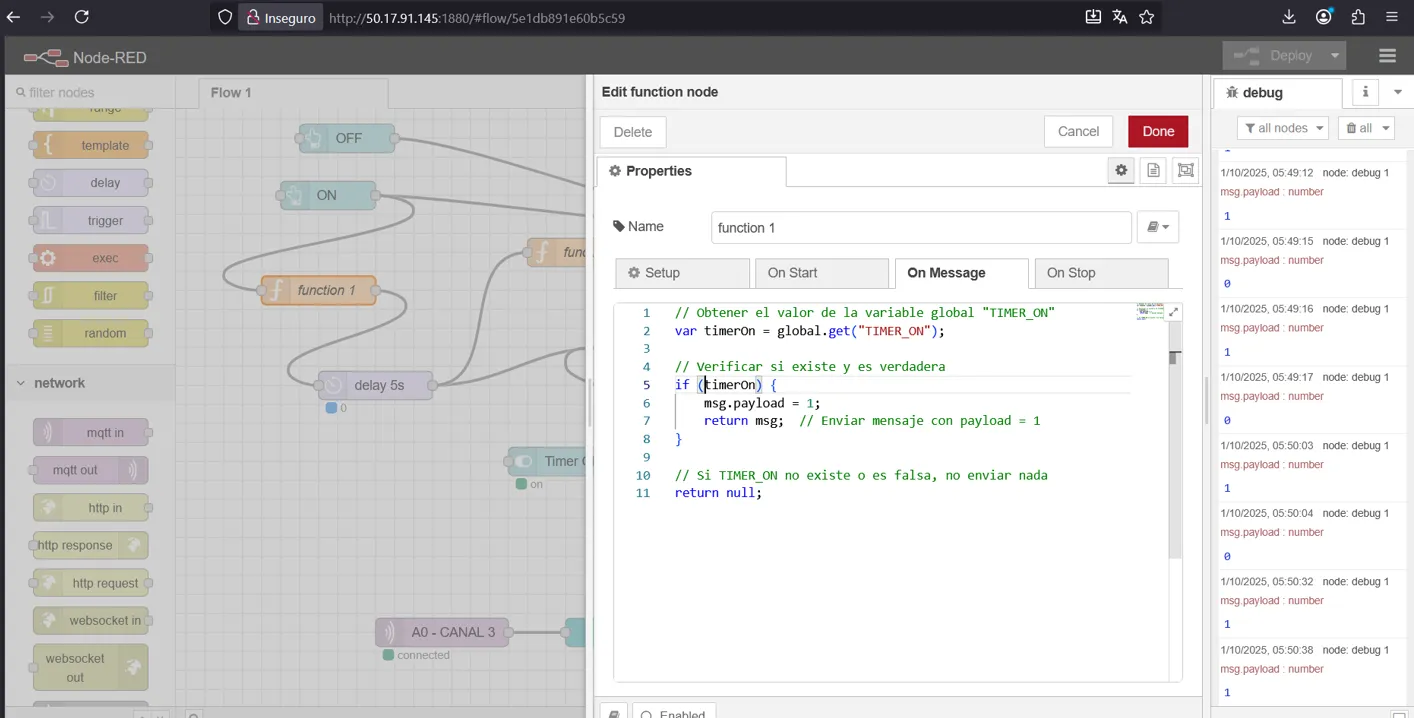Open the node appearance settings icon

coord(1185,171)
